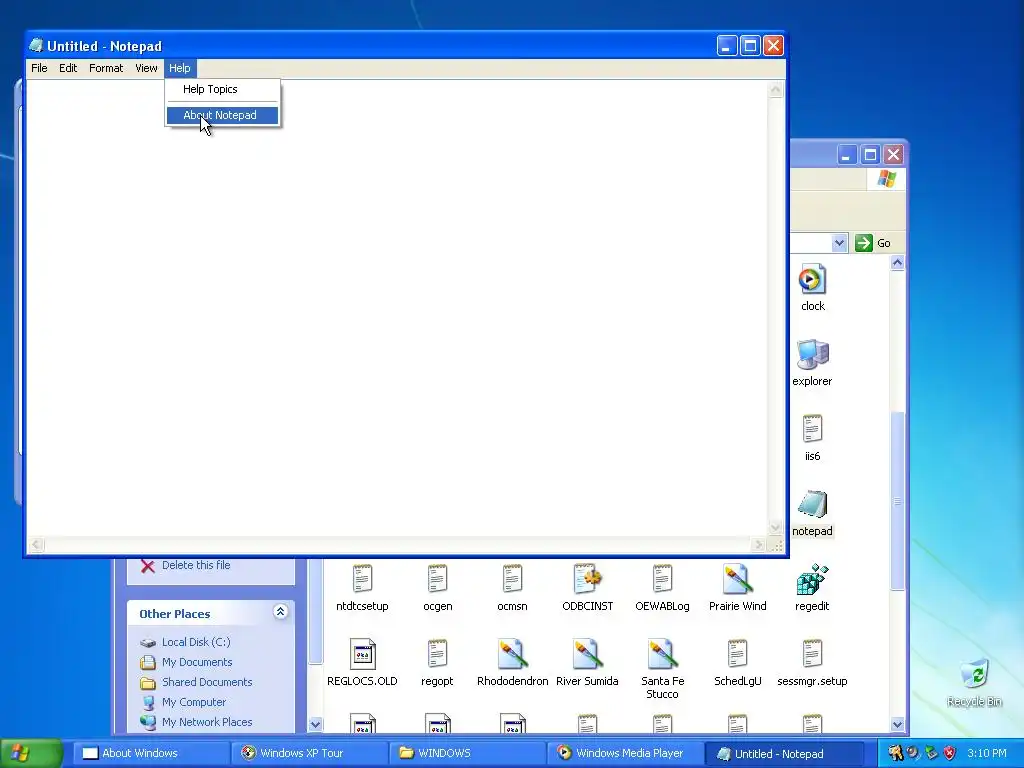The height and width of the screenshot is (768, 1024).
Task: Maximize the Notepad window
Action: click(x=750, y=46)
